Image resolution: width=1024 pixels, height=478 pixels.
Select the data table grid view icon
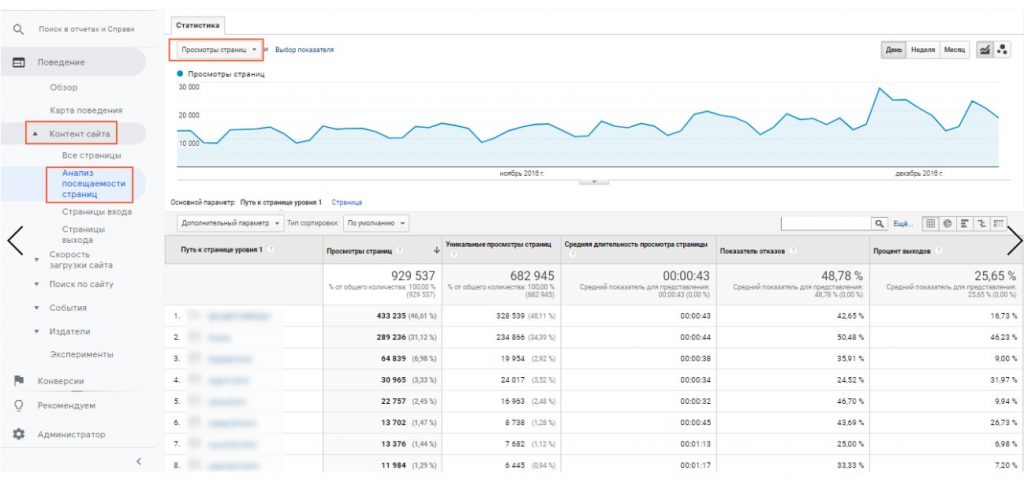click(x=930, y=223)
